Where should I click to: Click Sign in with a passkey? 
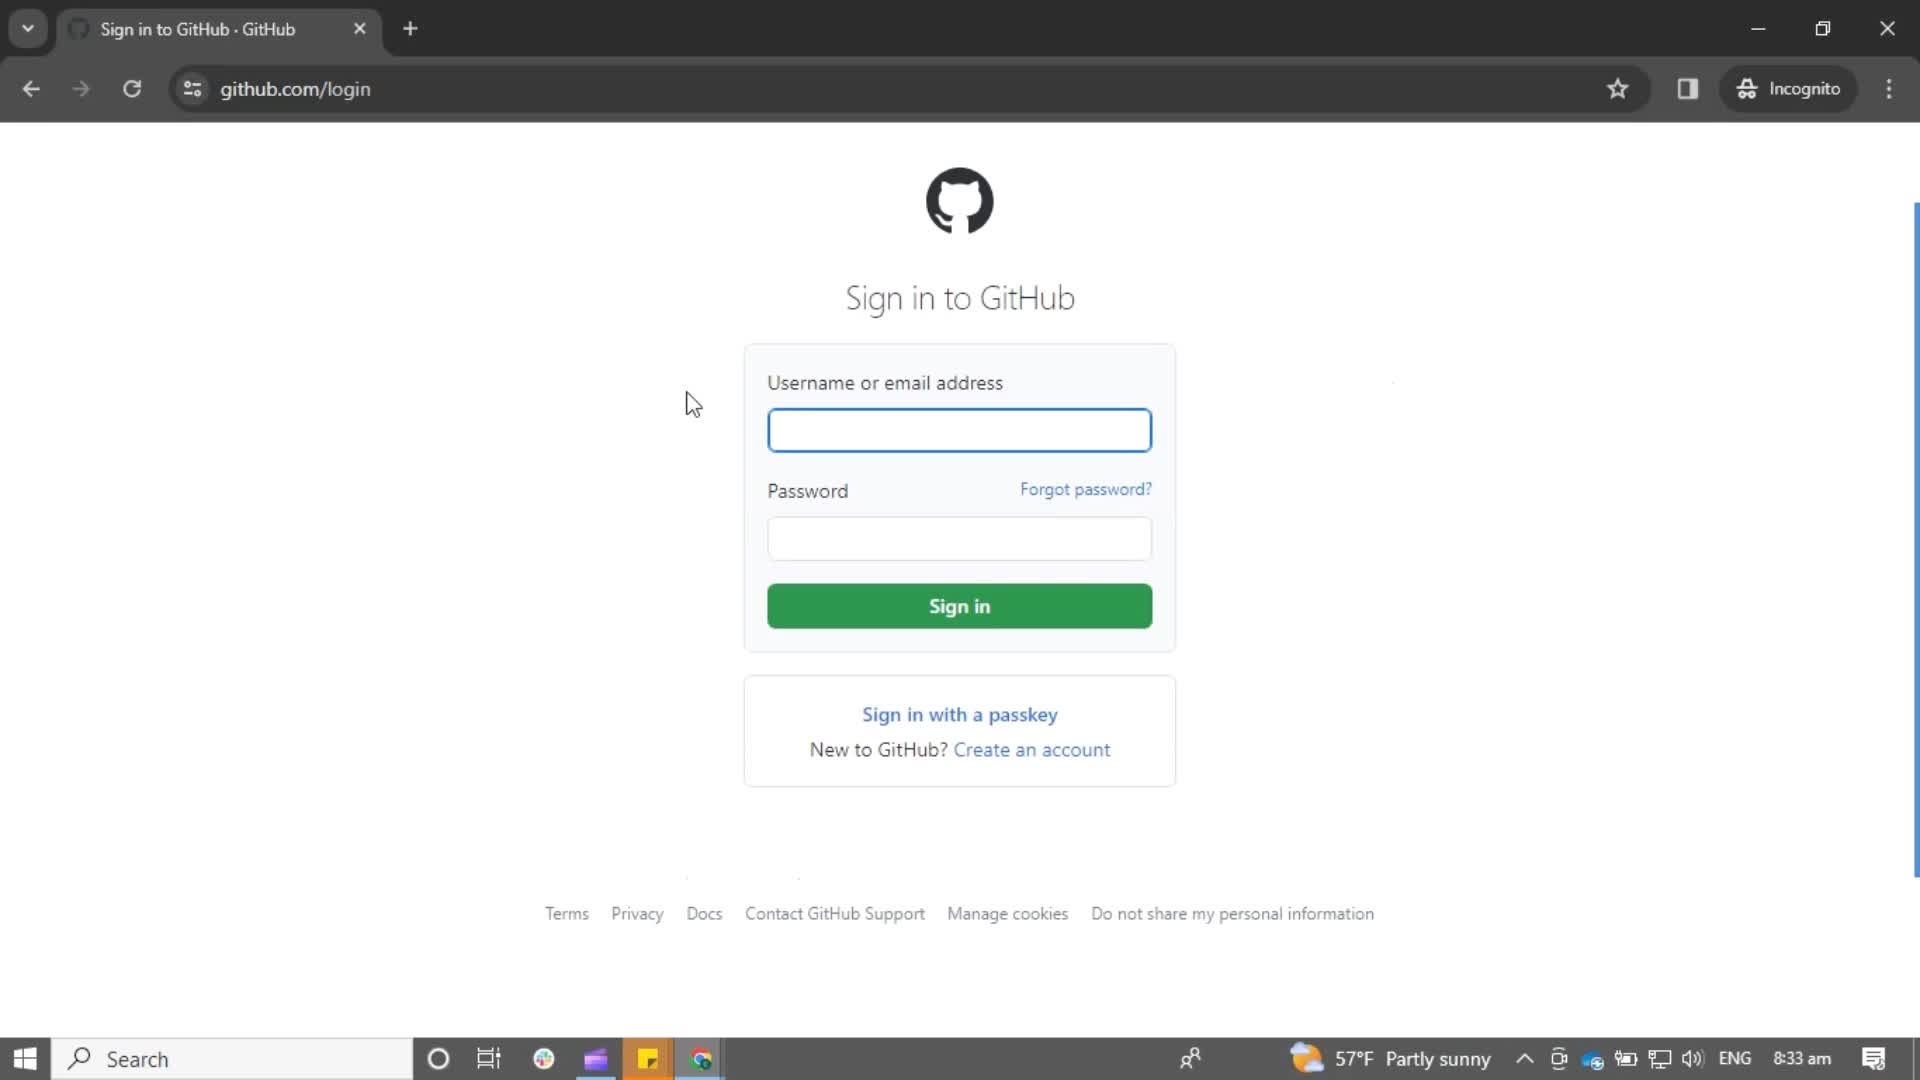tap(959, 713)
